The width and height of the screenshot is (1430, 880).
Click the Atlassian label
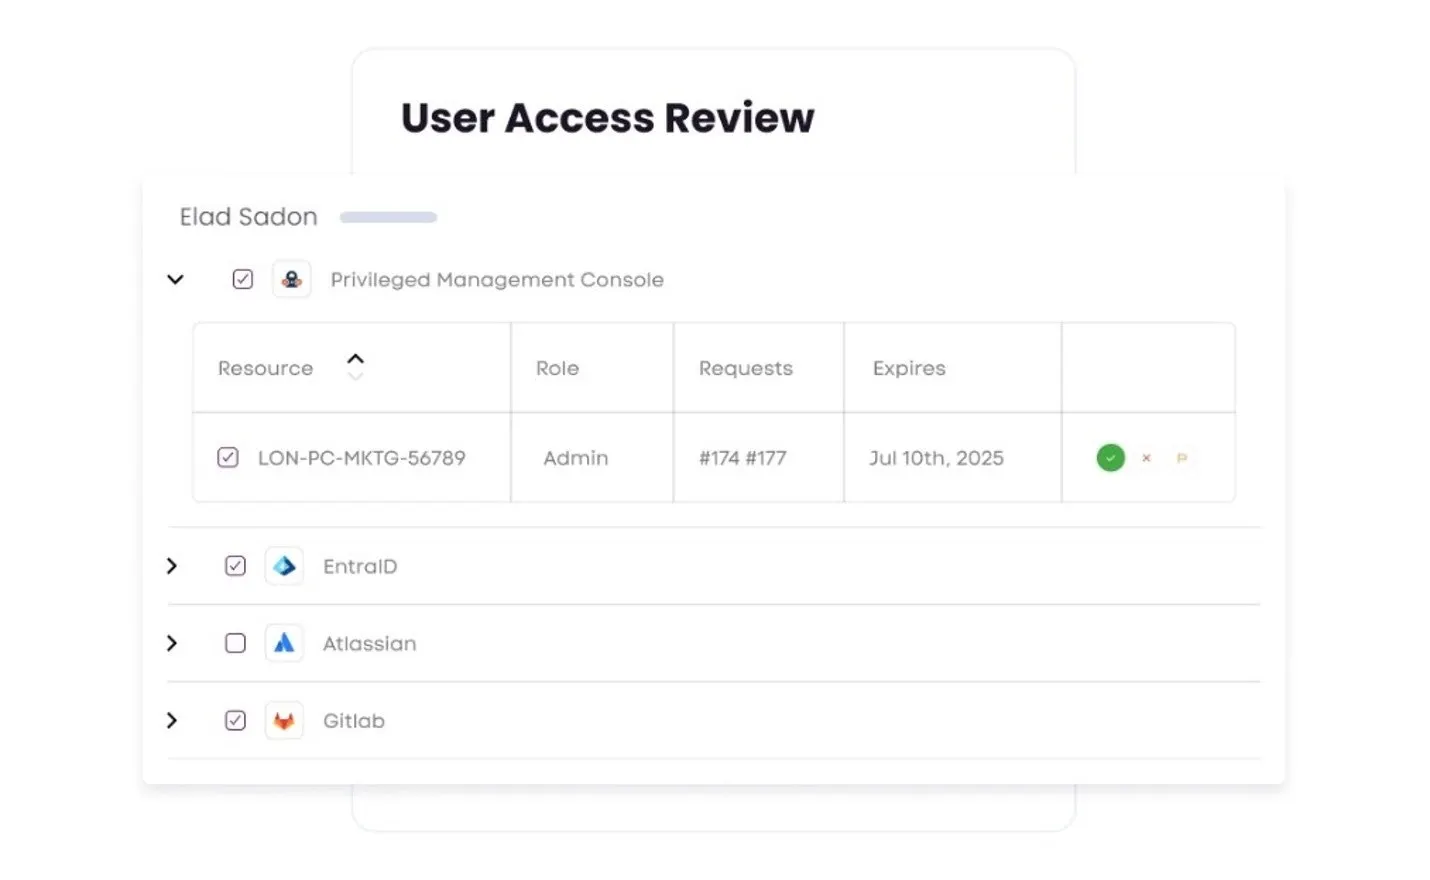(x=369, y=644)
